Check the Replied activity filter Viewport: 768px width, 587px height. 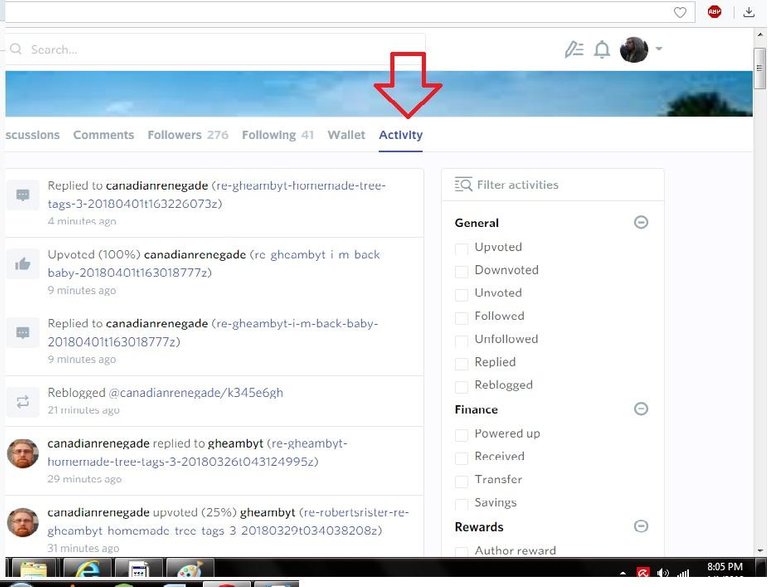point(461,363)
